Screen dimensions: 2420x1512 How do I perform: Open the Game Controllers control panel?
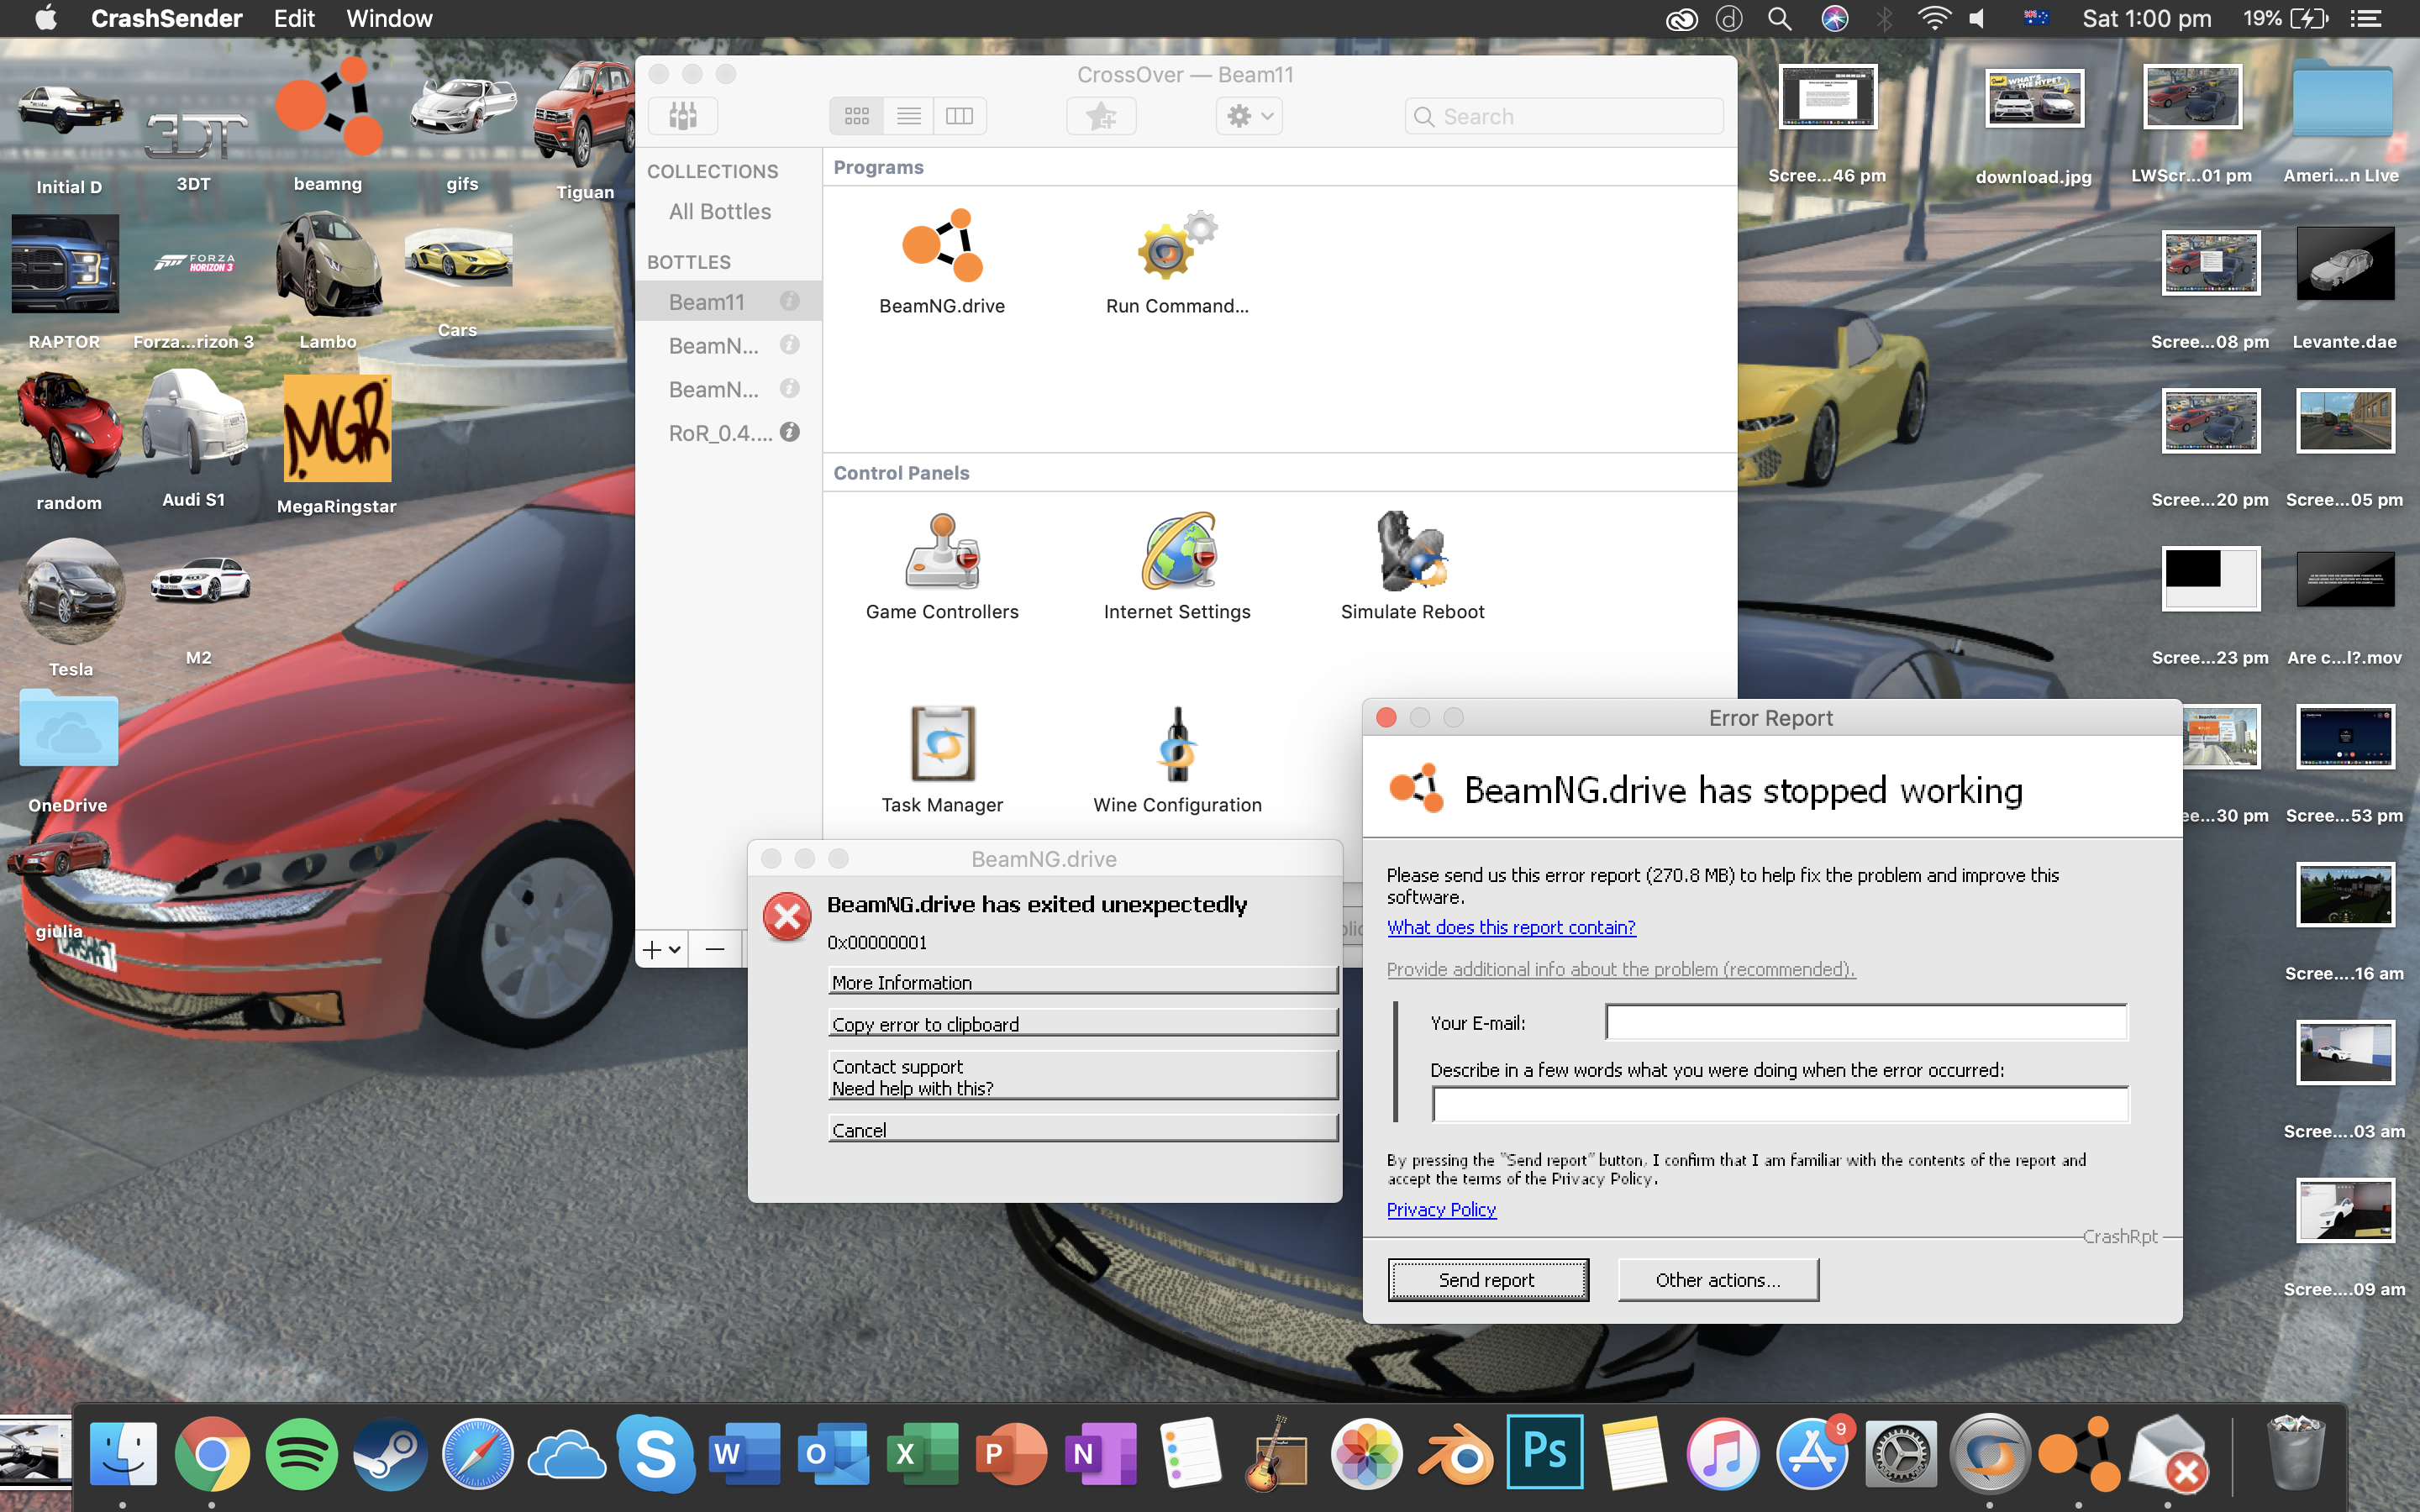(x=941, y=551)
